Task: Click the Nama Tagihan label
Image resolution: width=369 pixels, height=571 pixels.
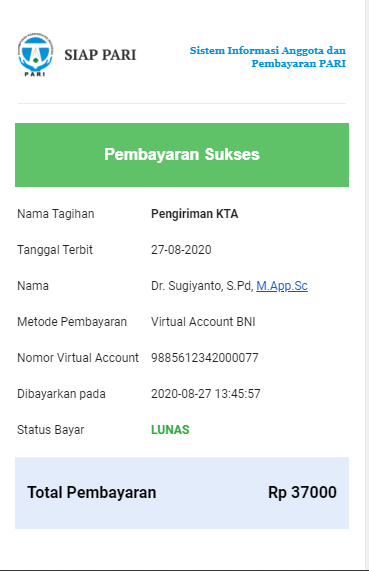Action: [x=56, y=214]
